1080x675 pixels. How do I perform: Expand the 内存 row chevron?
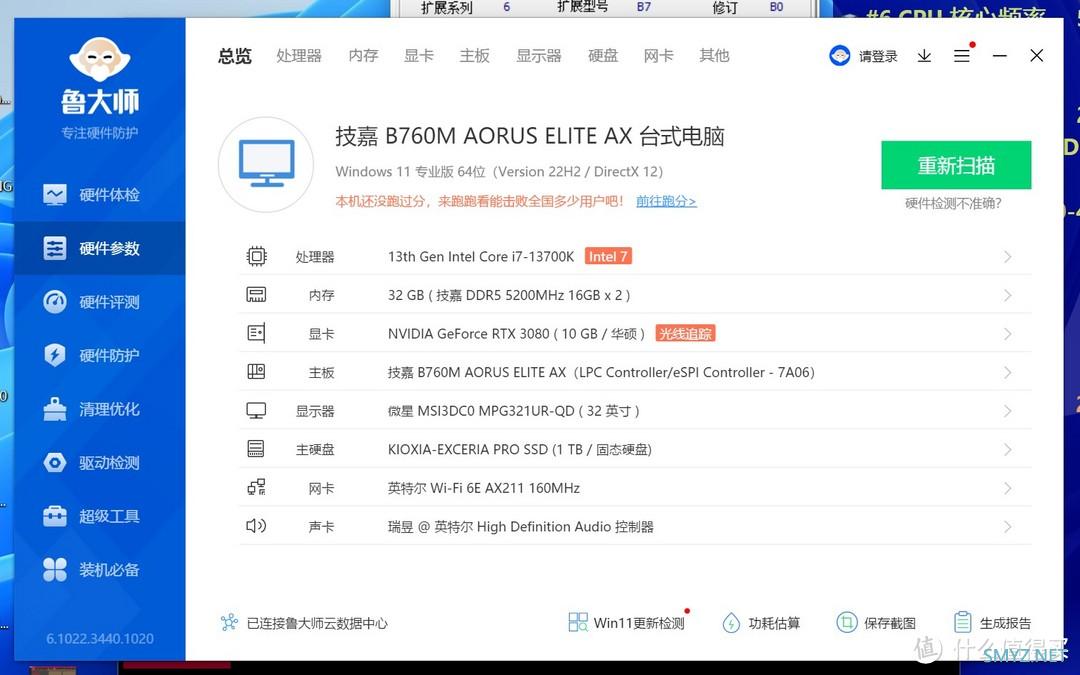click(1007, 295)
